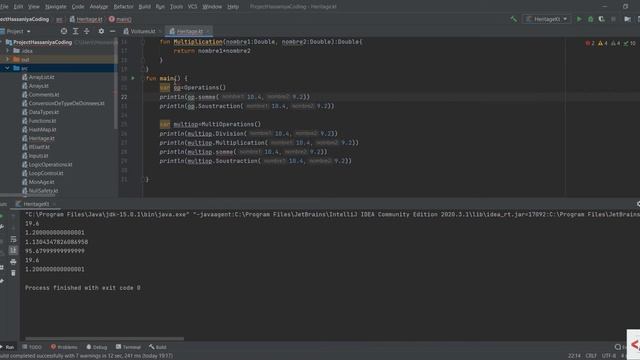The image size is (640, 360).
Task: Click Heritage.kt breadcrumb in navigation bar
Action: pyautogui.click(x=86, y=19)
